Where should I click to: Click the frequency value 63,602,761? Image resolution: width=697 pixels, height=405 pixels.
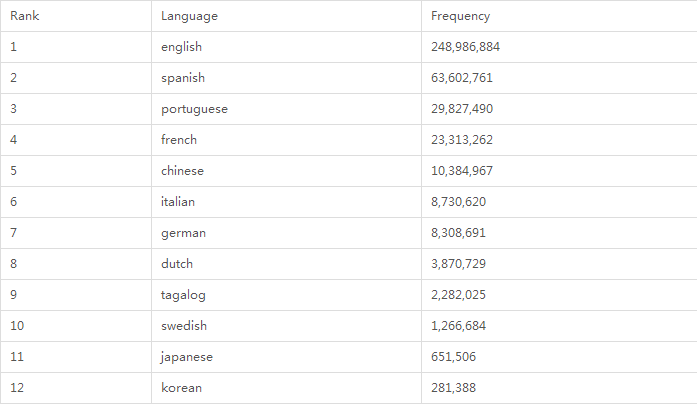point(462,78)
